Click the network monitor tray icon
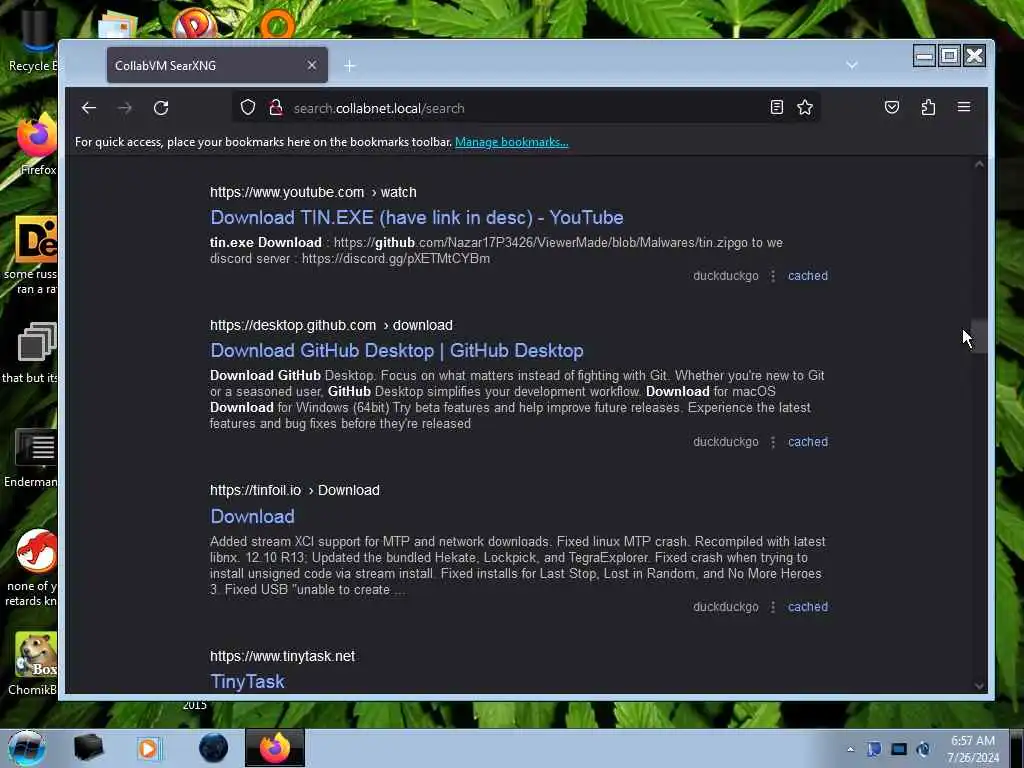This screenshot has height=768, width=1024. [899, 749]
